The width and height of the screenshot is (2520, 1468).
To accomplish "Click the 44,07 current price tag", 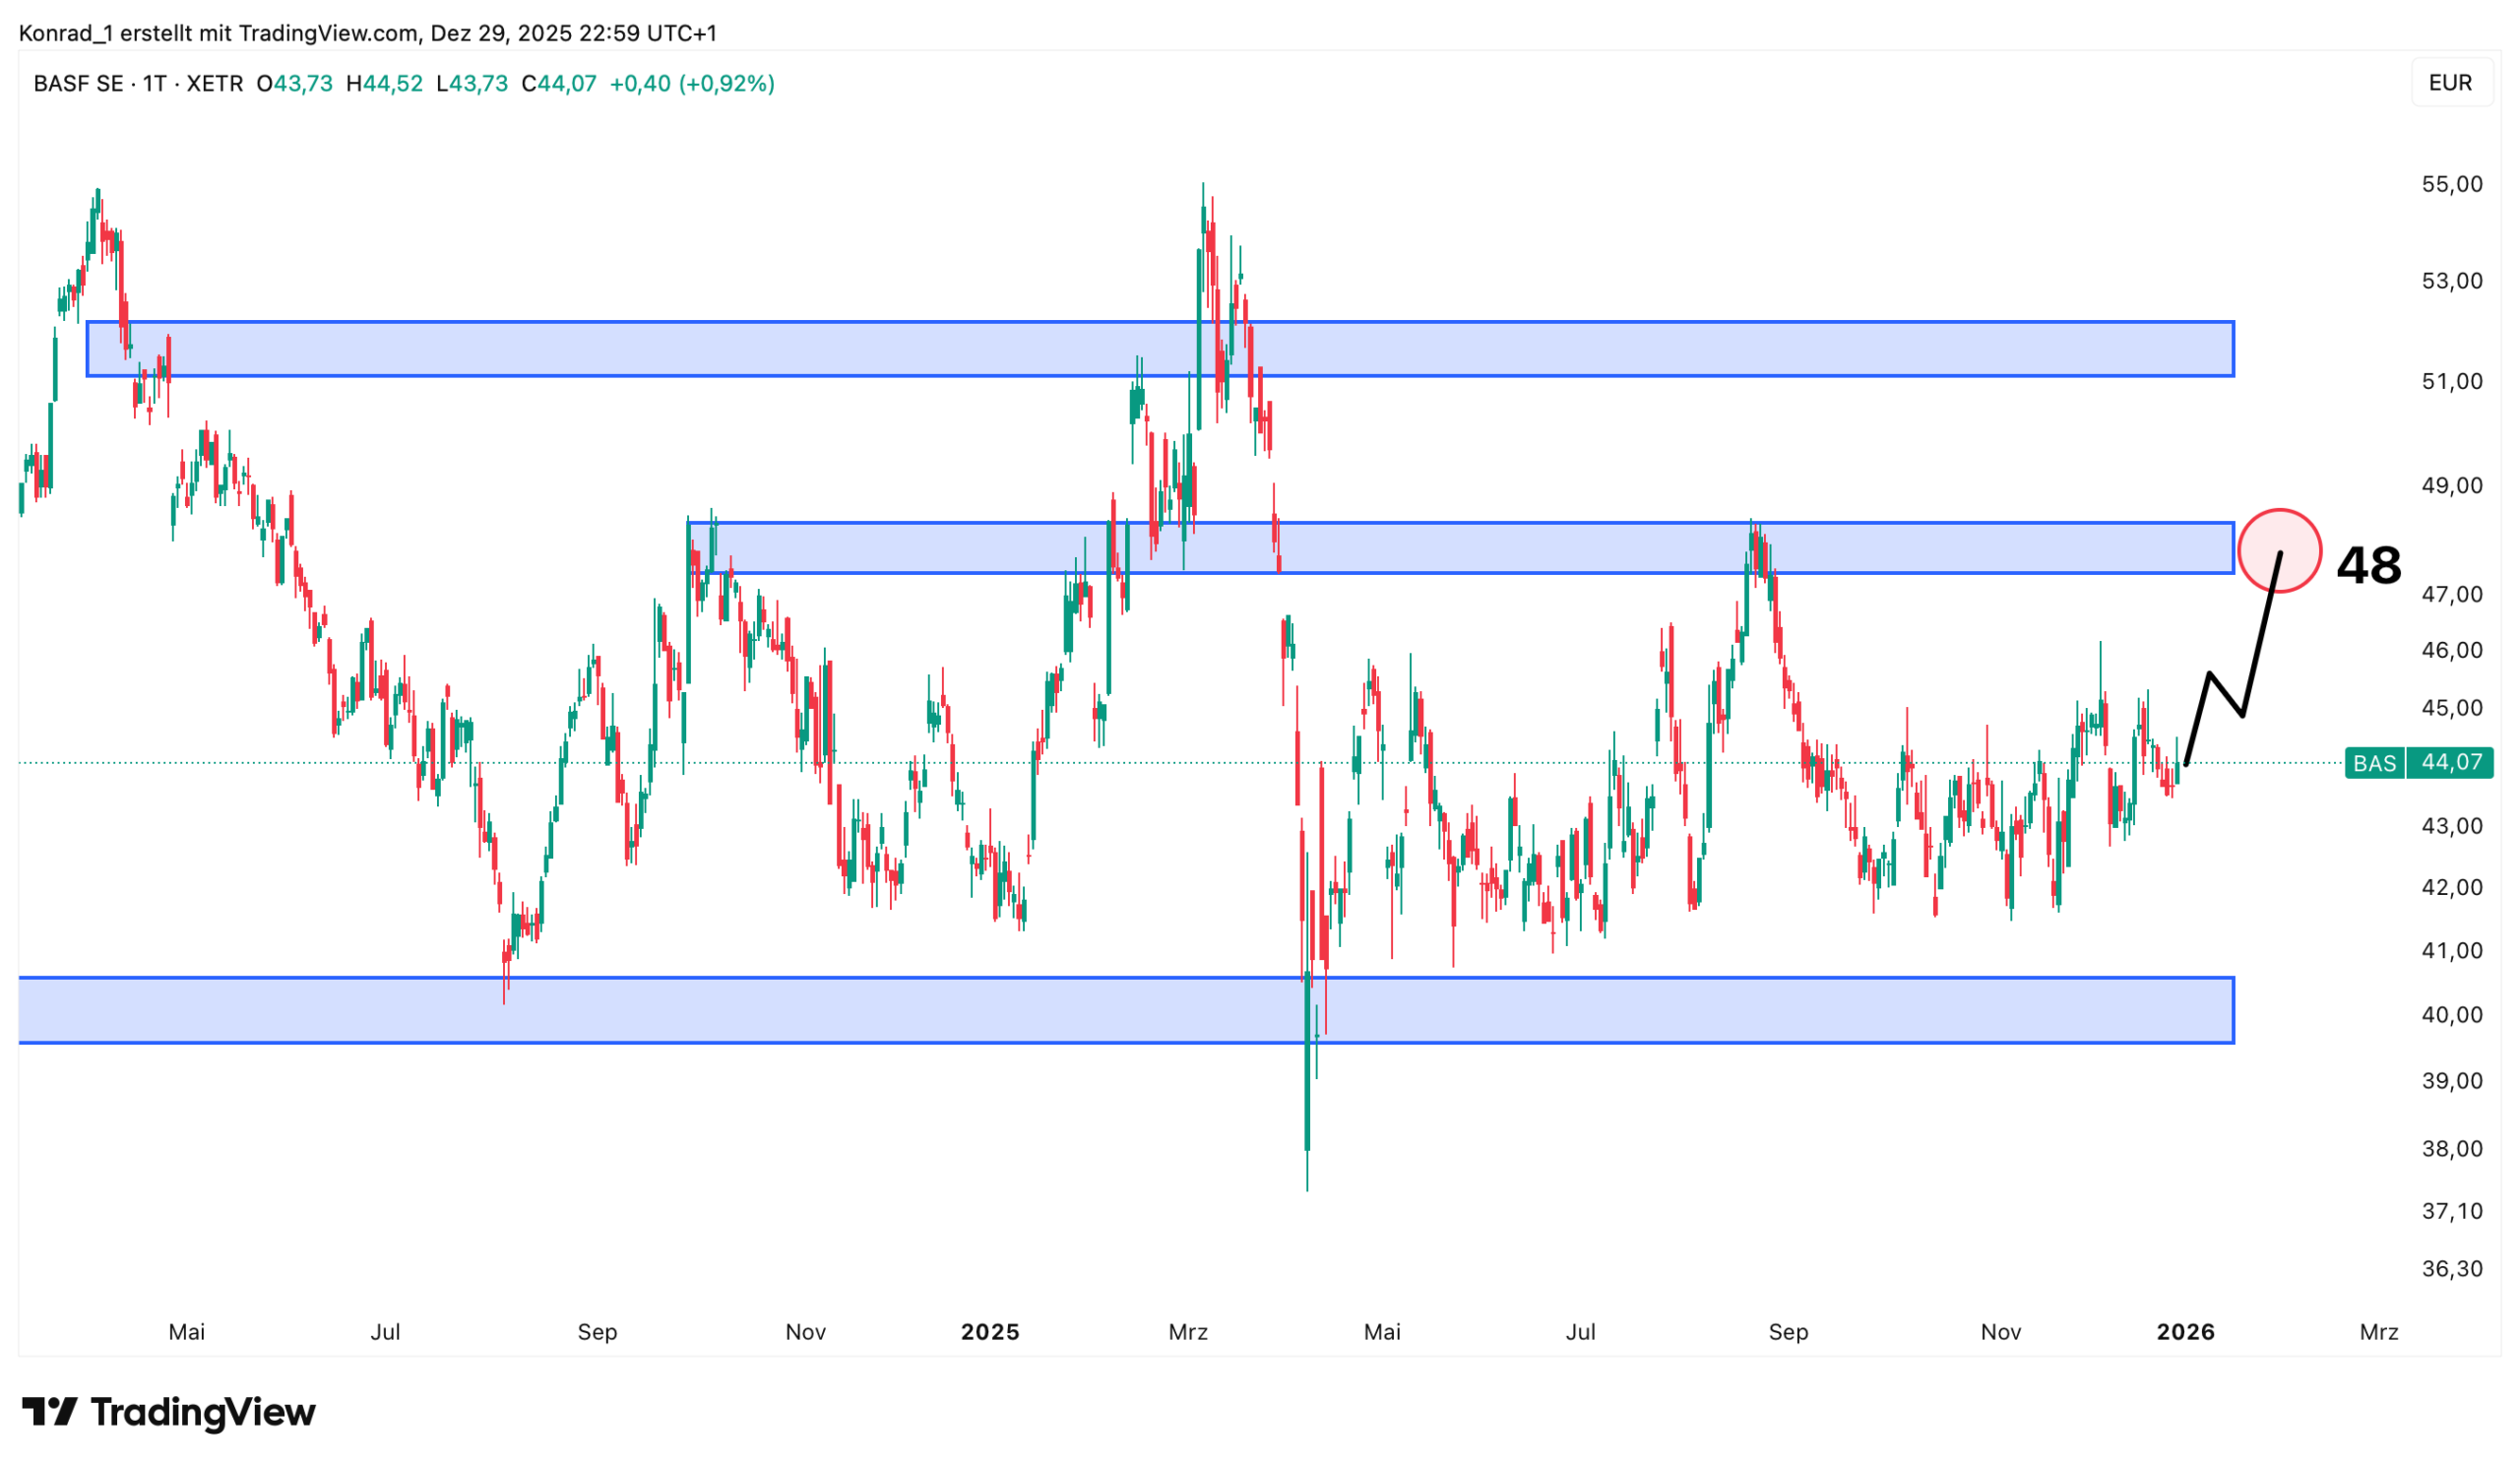I will (2451, 763).
